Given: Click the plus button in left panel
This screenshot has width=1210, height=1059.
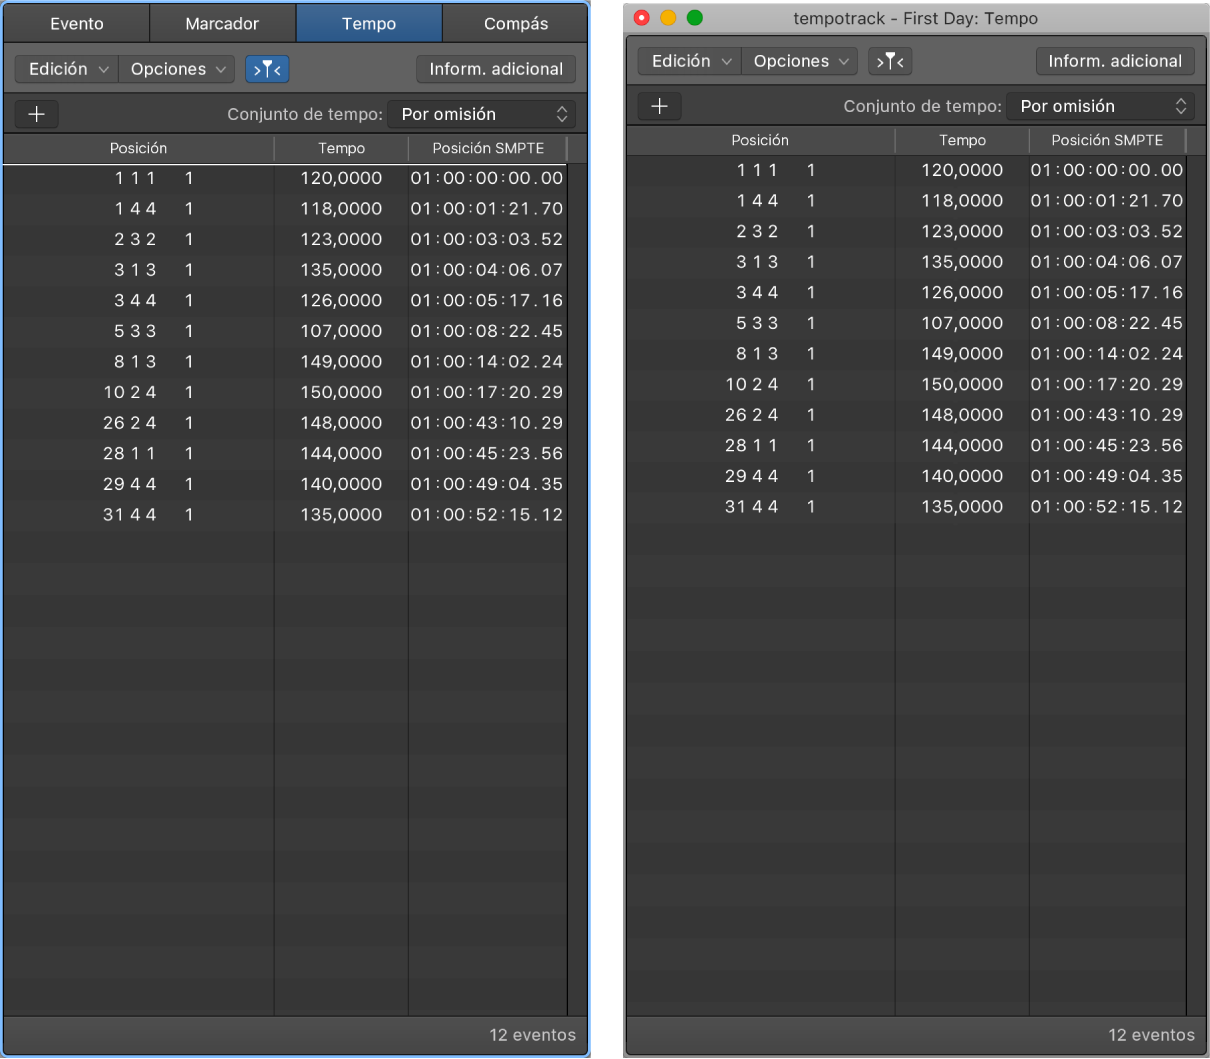Looking at the screenshot, I should coord(37,114).
